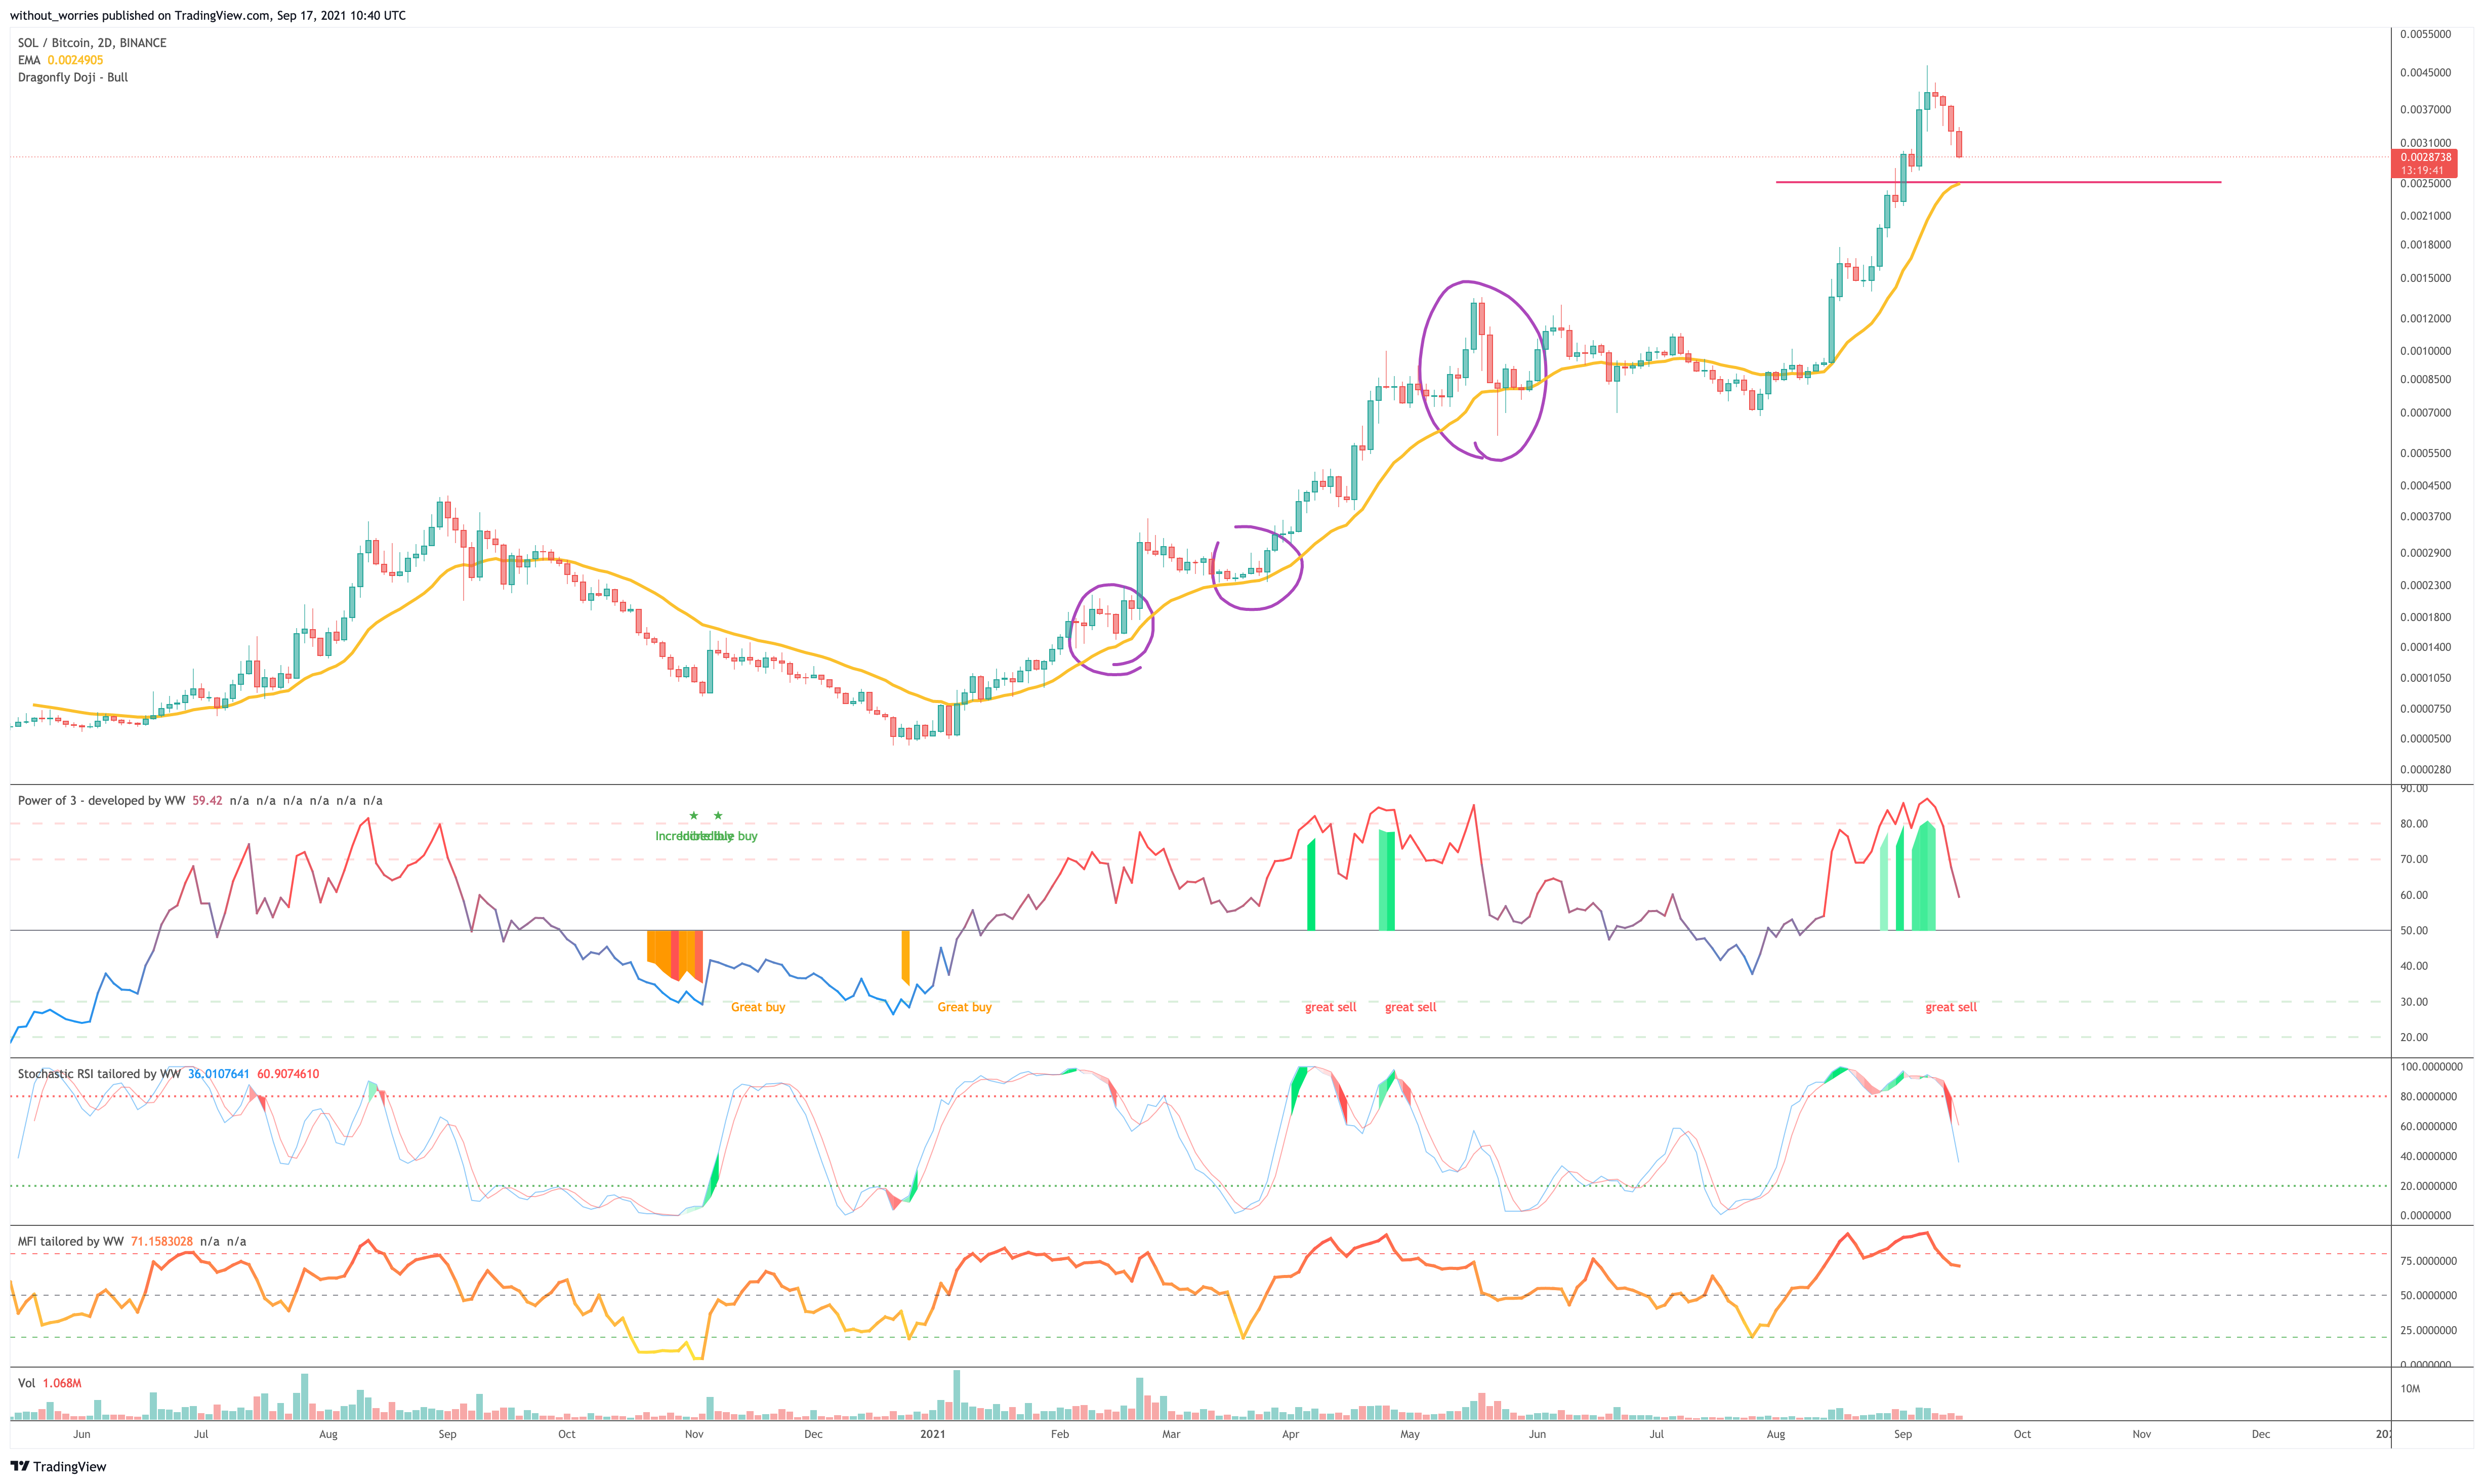Click the red Stochastic value 60.9074610

click(288, 1074)
